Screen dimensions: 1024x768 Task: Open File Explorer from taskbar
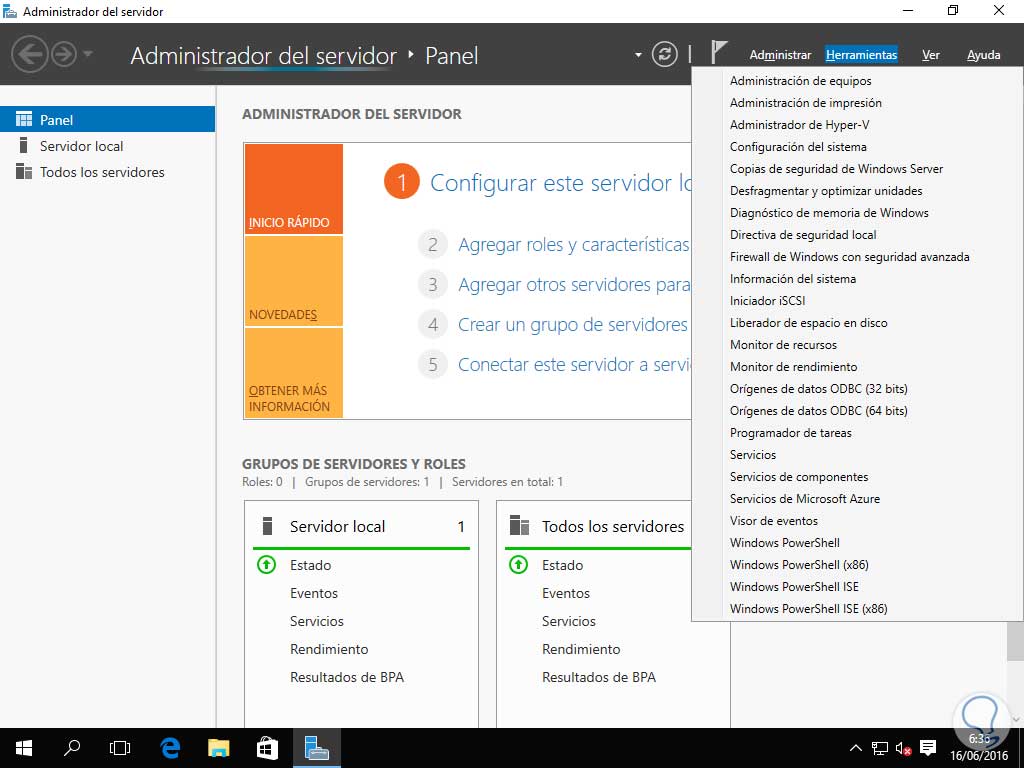tap(219, 748)
